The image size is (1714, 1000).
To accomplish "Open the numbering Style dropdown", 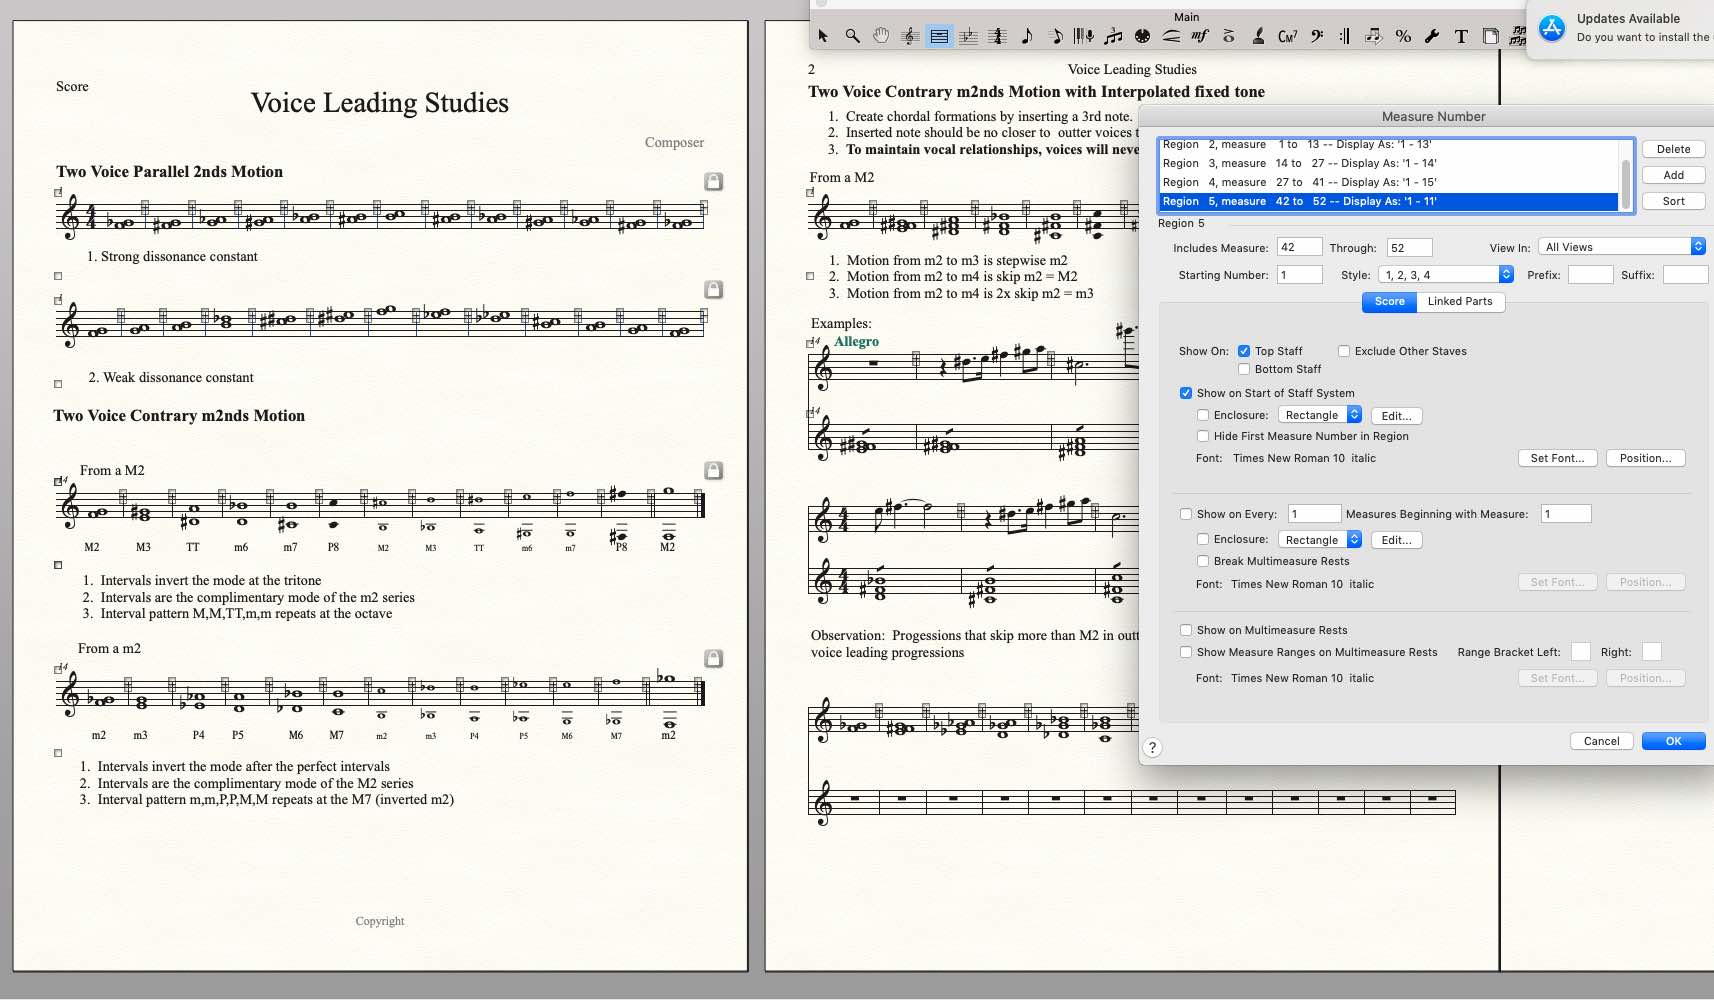I will click(x=1445, y=275).
